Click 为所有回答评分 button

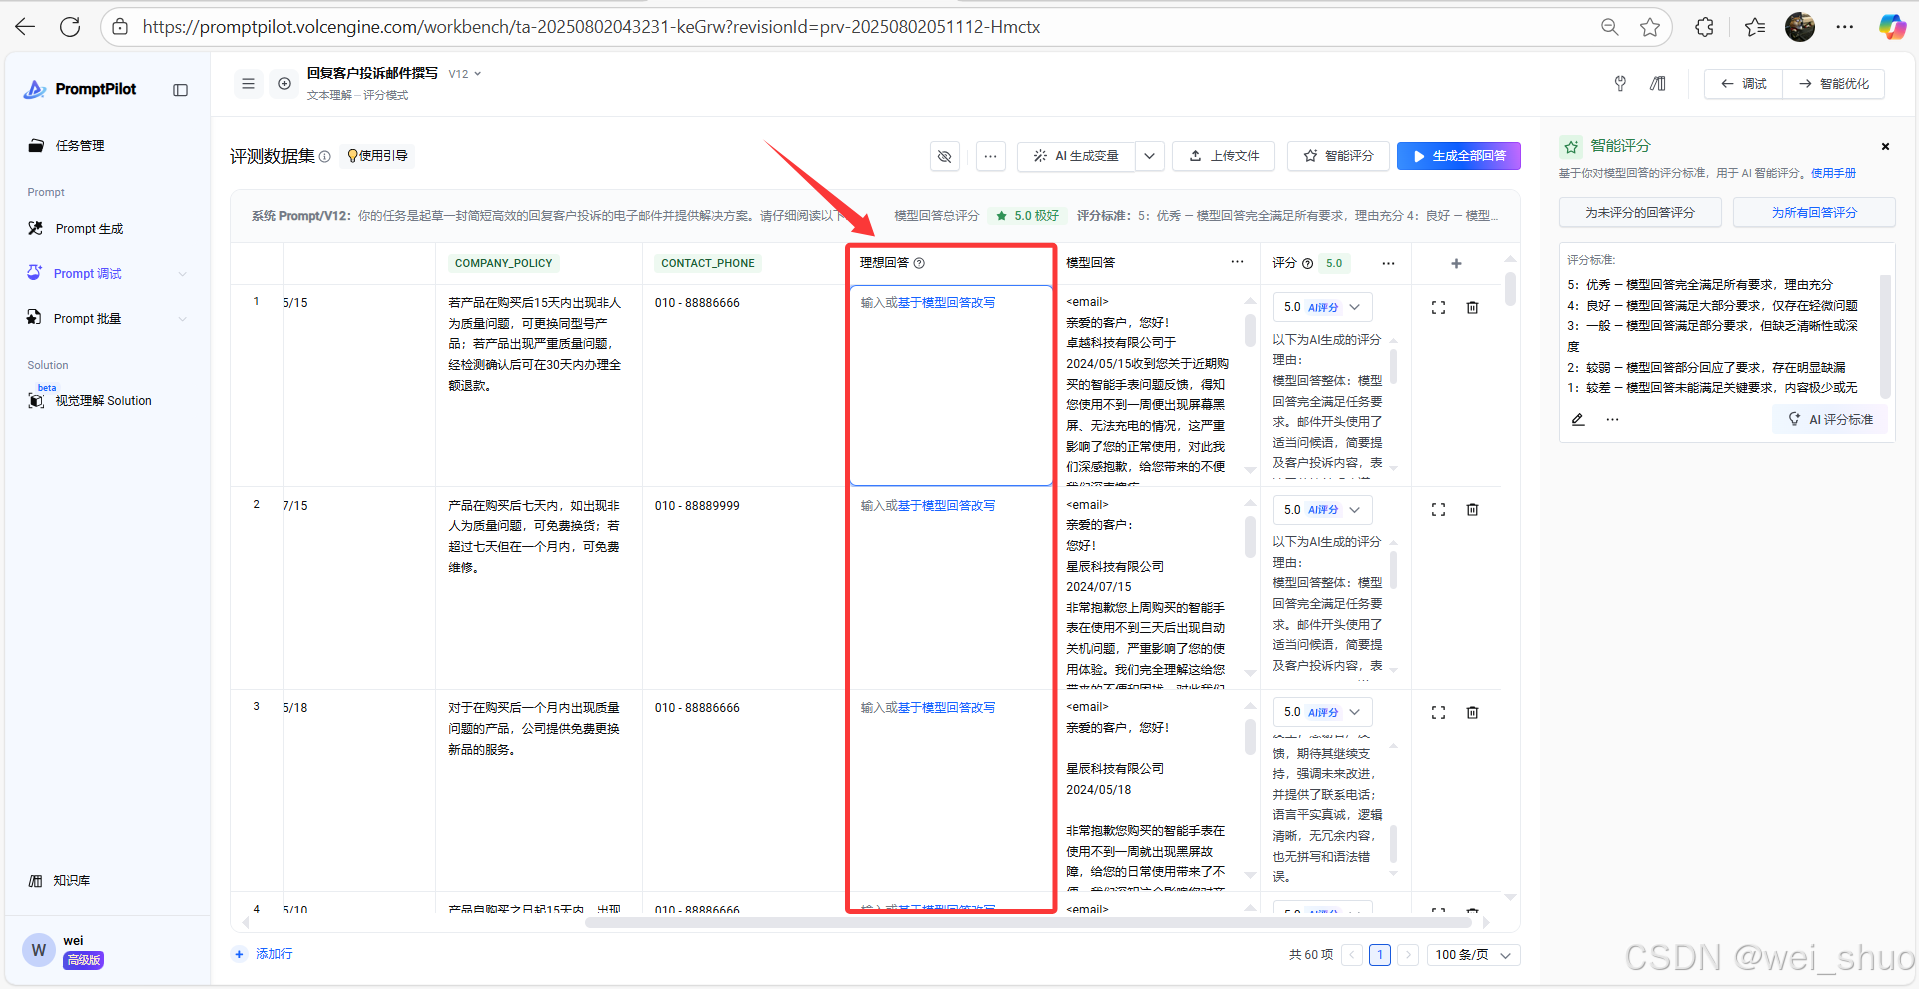click(1814, 213)
